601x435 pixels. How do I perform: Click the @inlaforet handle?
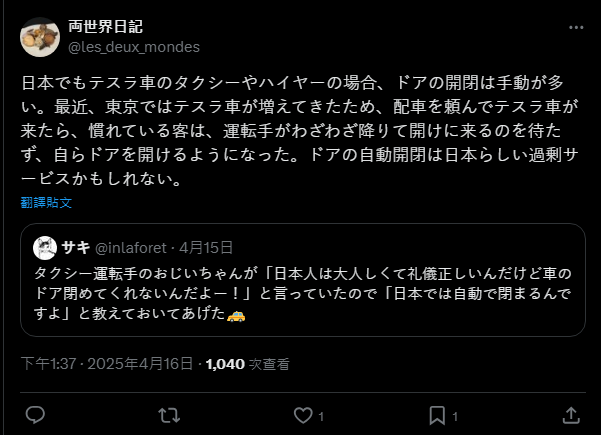134,248
